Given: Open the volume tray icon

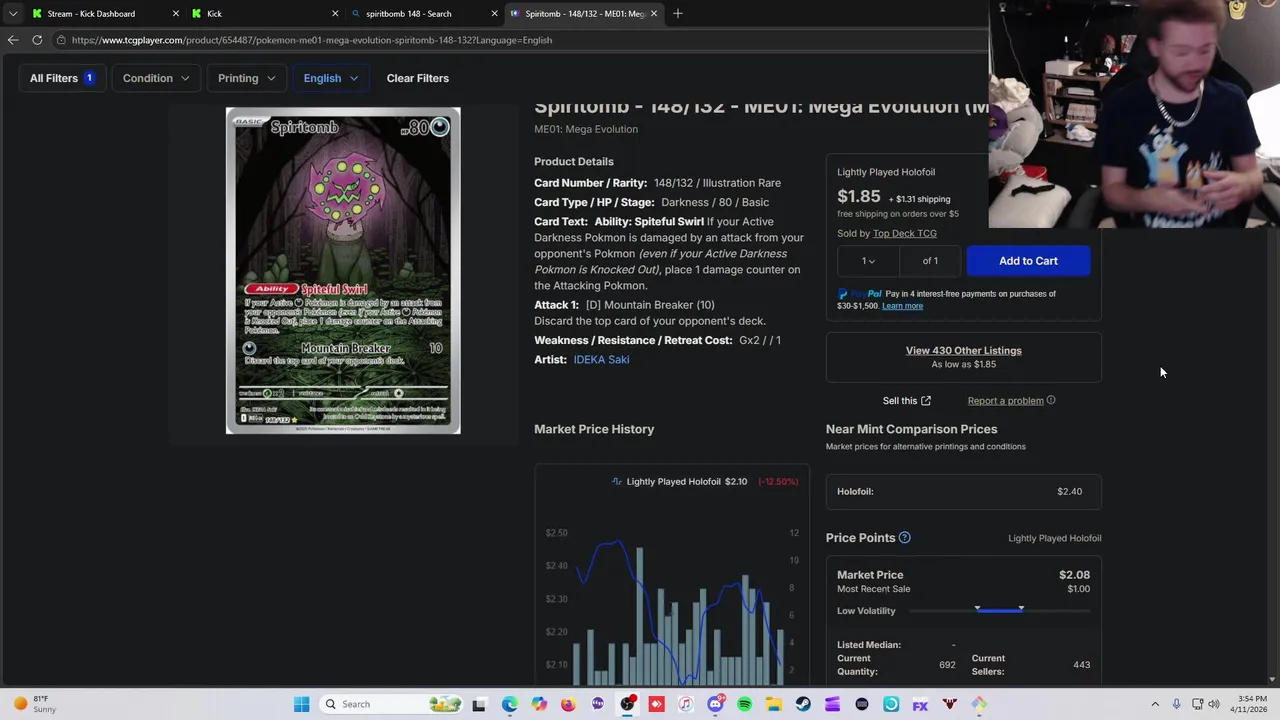Looking at the screenshot, I should pos(1214,704).
